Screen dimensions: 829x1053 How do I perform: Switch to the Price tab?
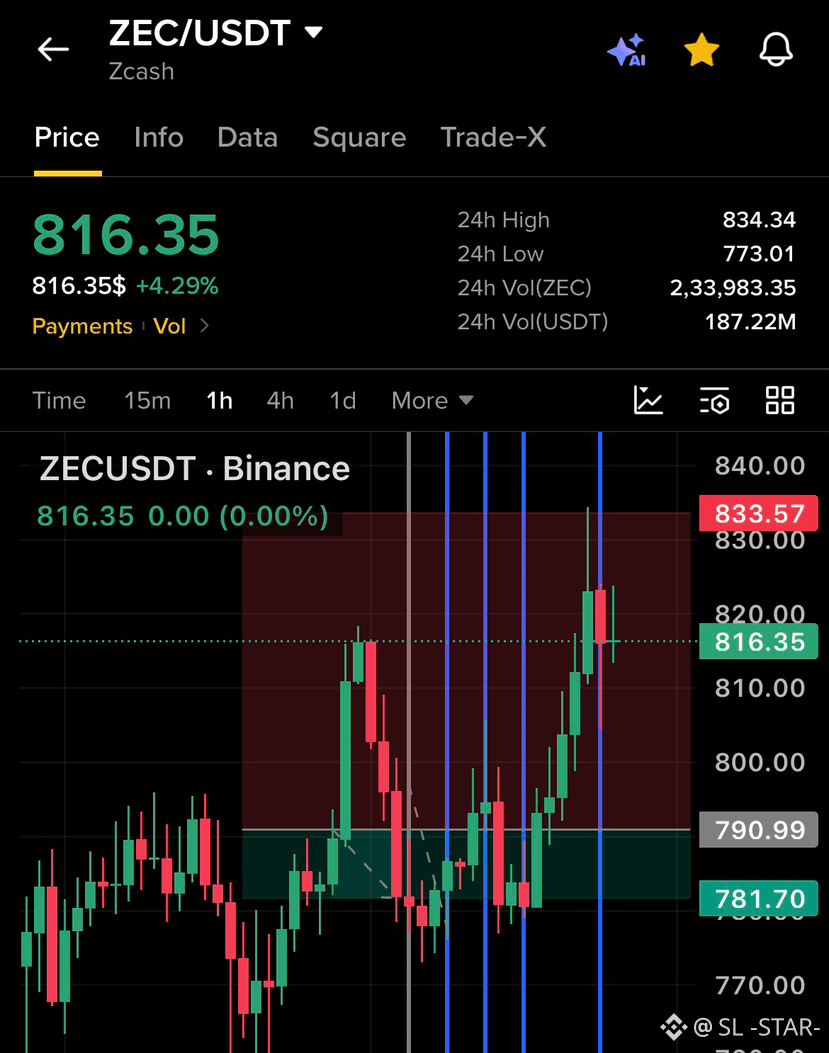(x=67, y=137)
